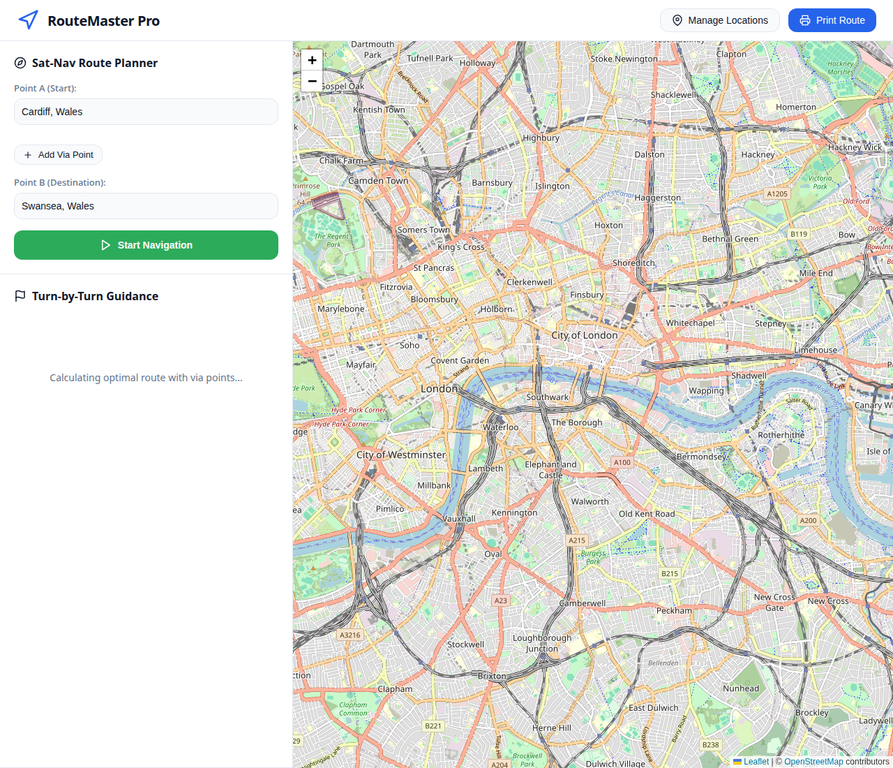Viewport: 893px width, 768px height.
Task: Click the Hackney map label
Action: click(757, 154)
